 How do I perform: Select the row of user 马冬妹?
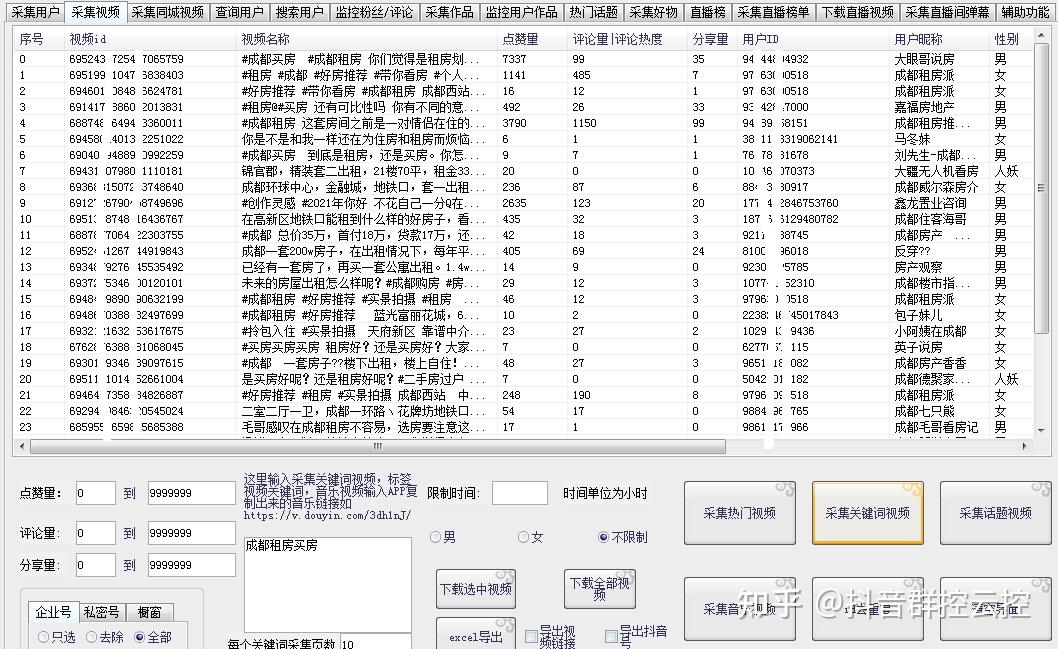(x=524, y=139)
